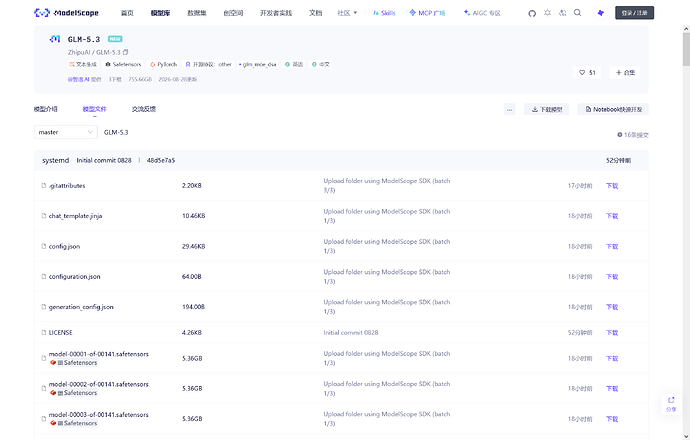Switch to the 模型介绍 tab
690x440 pixels.
tap(46, 109)
